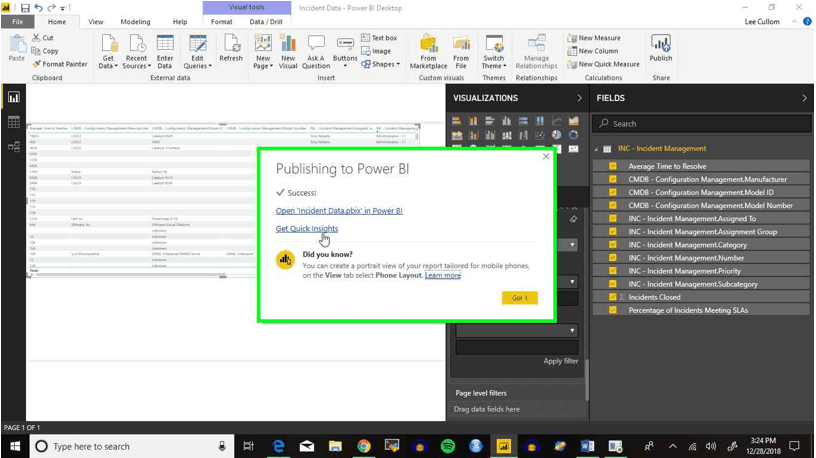Create a New Column
The image size is (816, 458).
593,51
